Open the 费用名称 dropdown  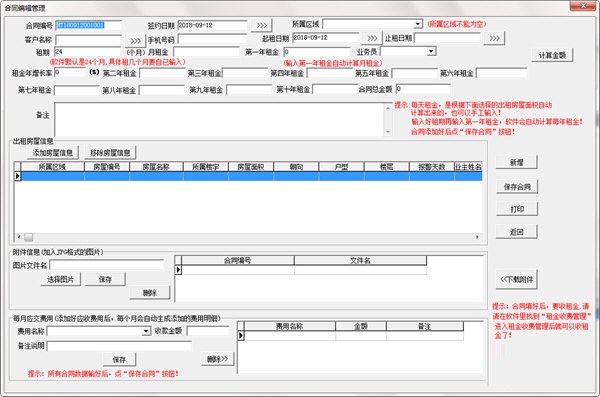coord(146,331)
